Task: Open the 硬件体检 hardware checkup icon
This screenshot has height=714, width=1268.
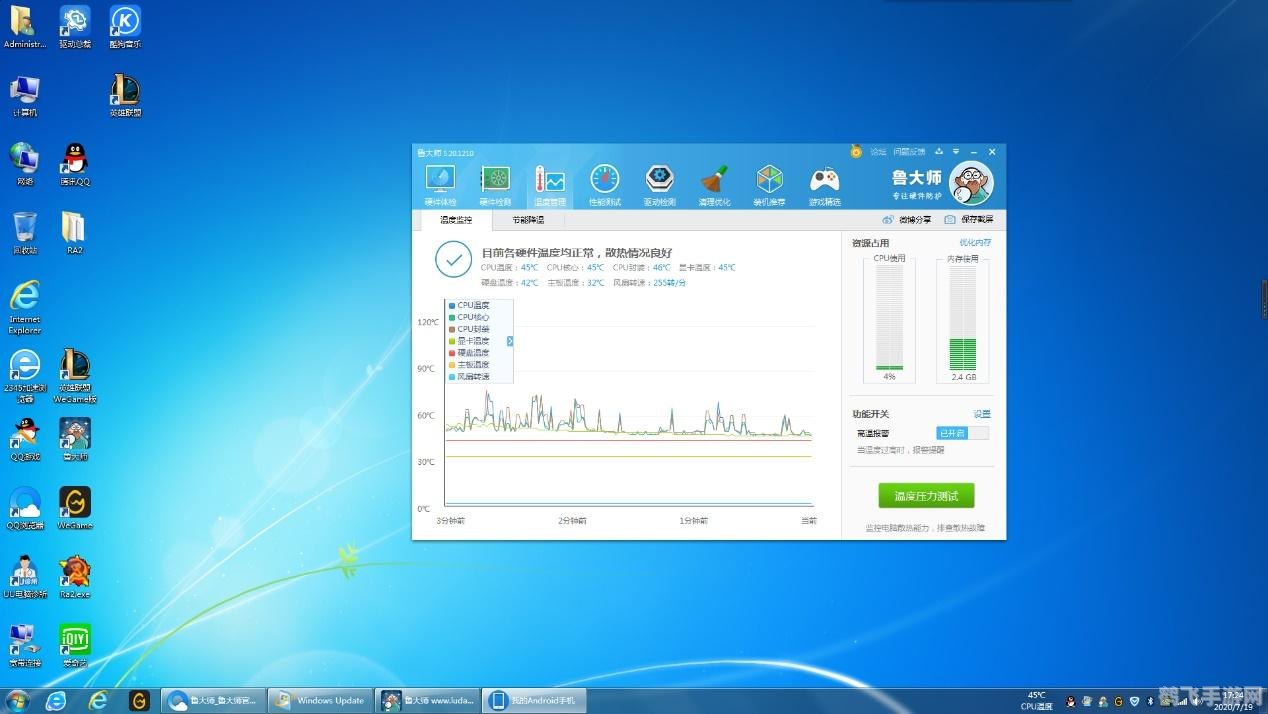Action: (x=440, y=184)
